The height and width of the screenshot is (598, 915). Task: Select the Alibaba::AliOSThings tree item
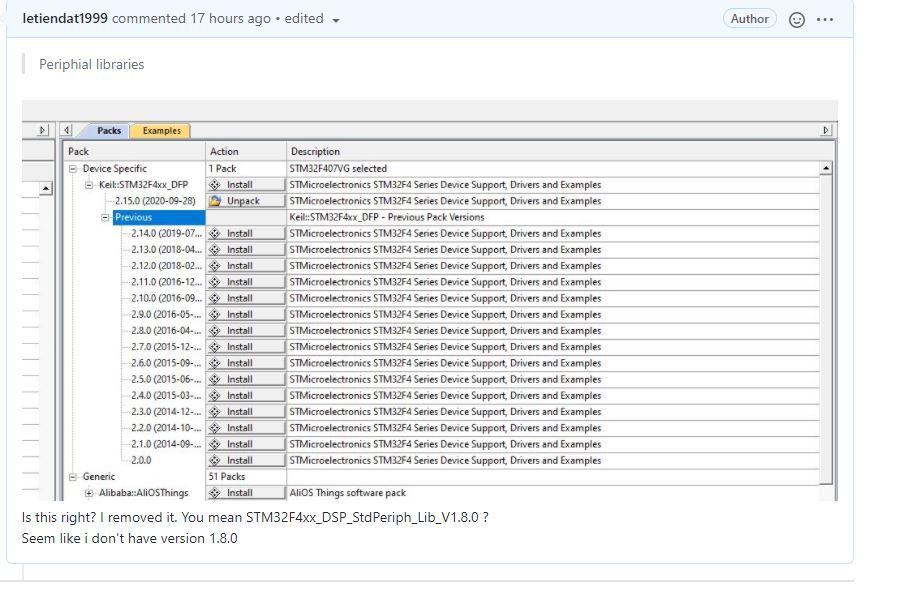(144, 493)
